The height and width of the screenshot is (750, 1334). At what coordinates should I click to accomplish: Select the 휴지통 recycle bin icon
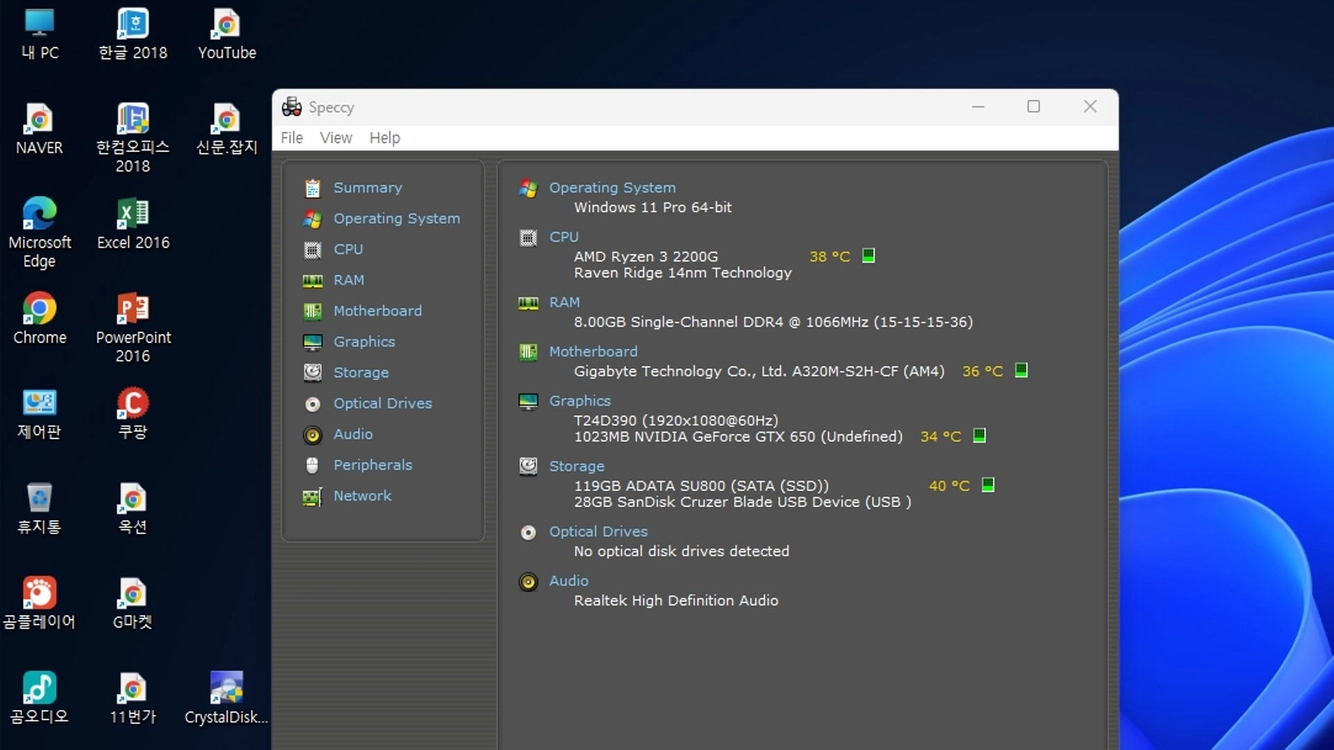coord(39,508)
